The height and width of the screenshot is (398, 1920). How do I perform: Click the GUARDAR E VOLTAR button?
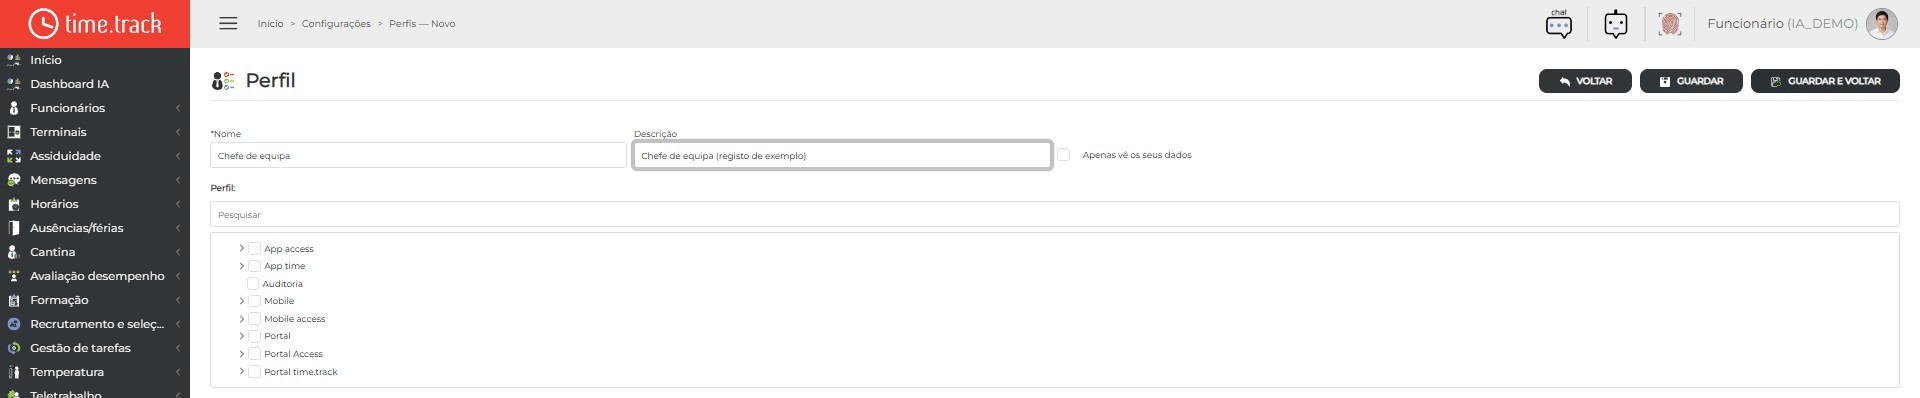click(1825, 81)
